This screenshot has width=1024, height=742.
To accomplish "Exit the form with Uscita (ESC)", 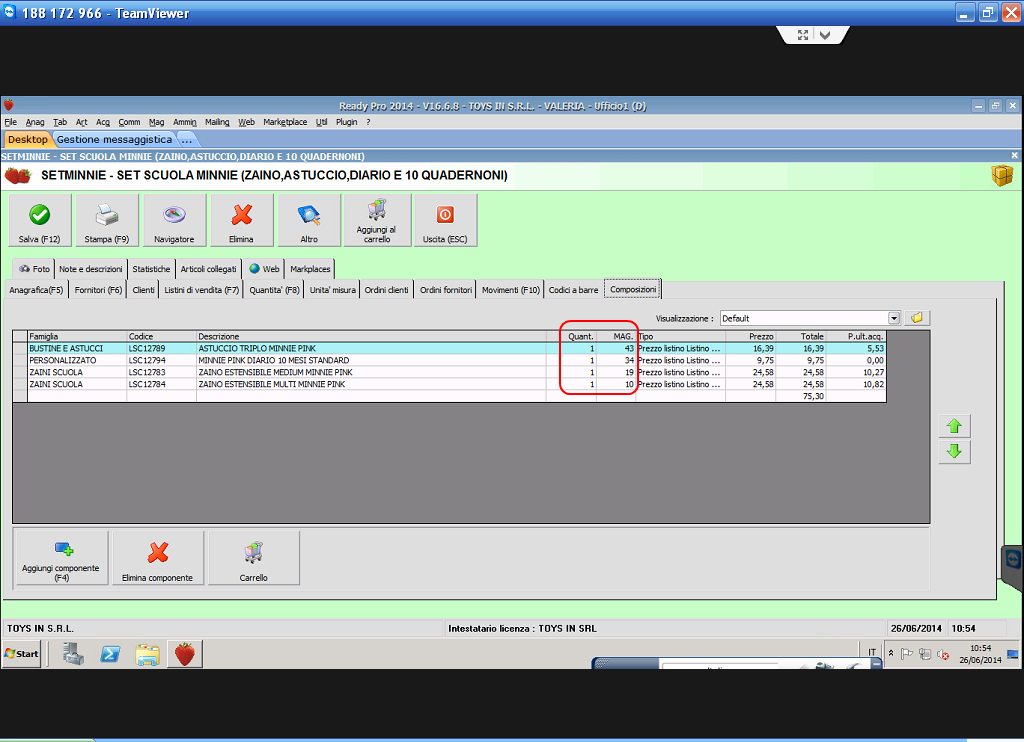I will 445,220.
